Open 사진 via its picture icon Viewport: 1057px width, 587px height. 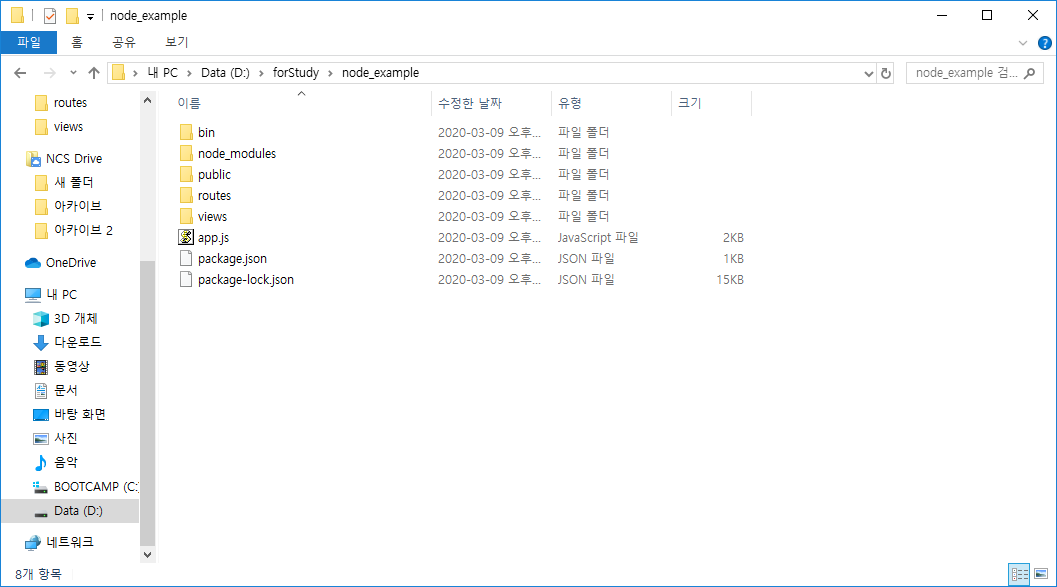[41, 439]
